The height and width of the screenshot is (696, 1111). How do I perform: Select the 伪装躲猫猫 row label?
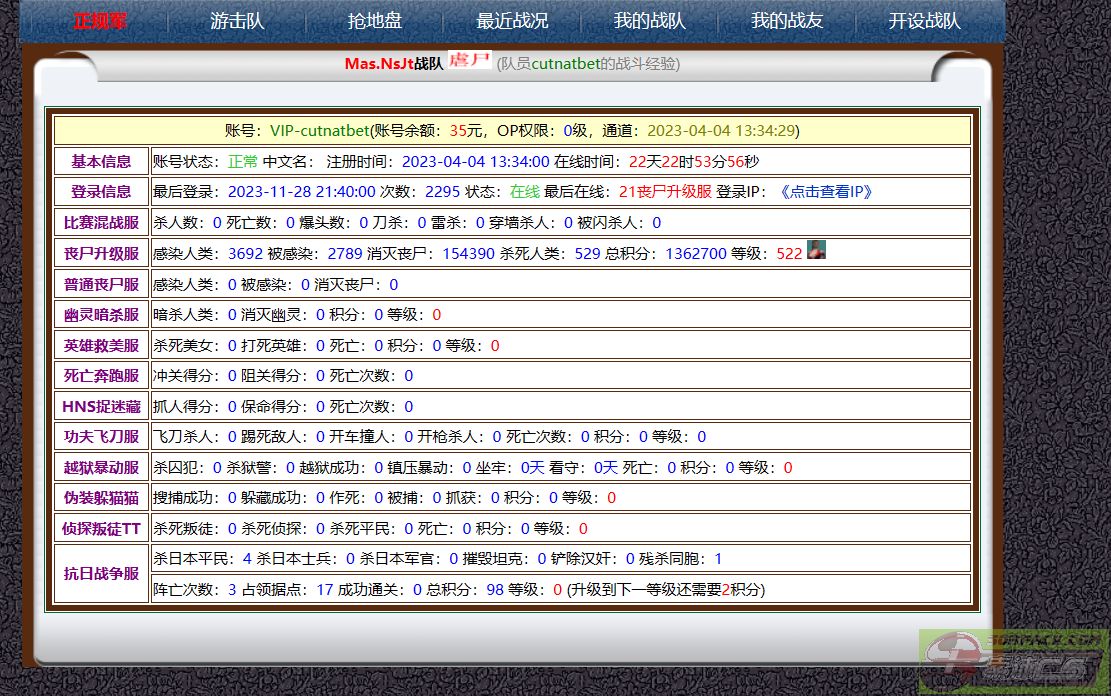tap(101, 498)
